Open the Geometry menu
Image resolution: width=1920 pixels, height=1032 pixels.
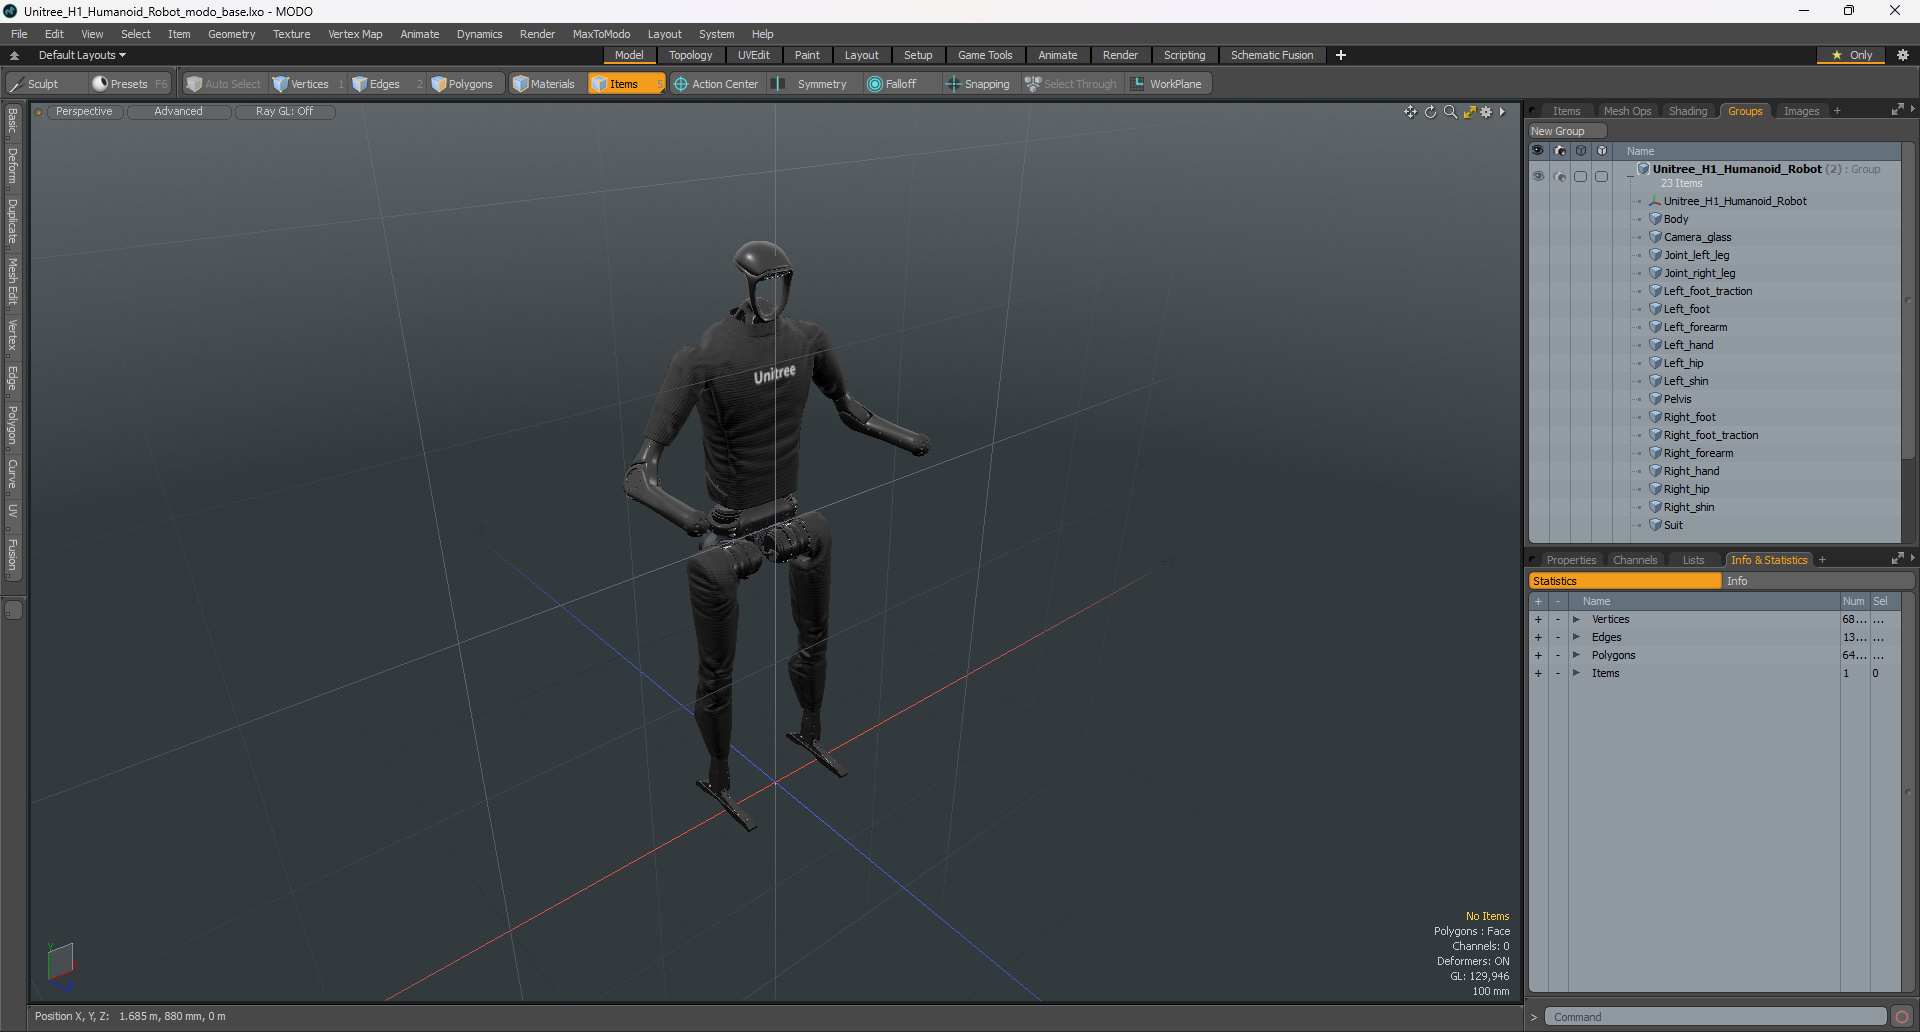click(231, 34)
